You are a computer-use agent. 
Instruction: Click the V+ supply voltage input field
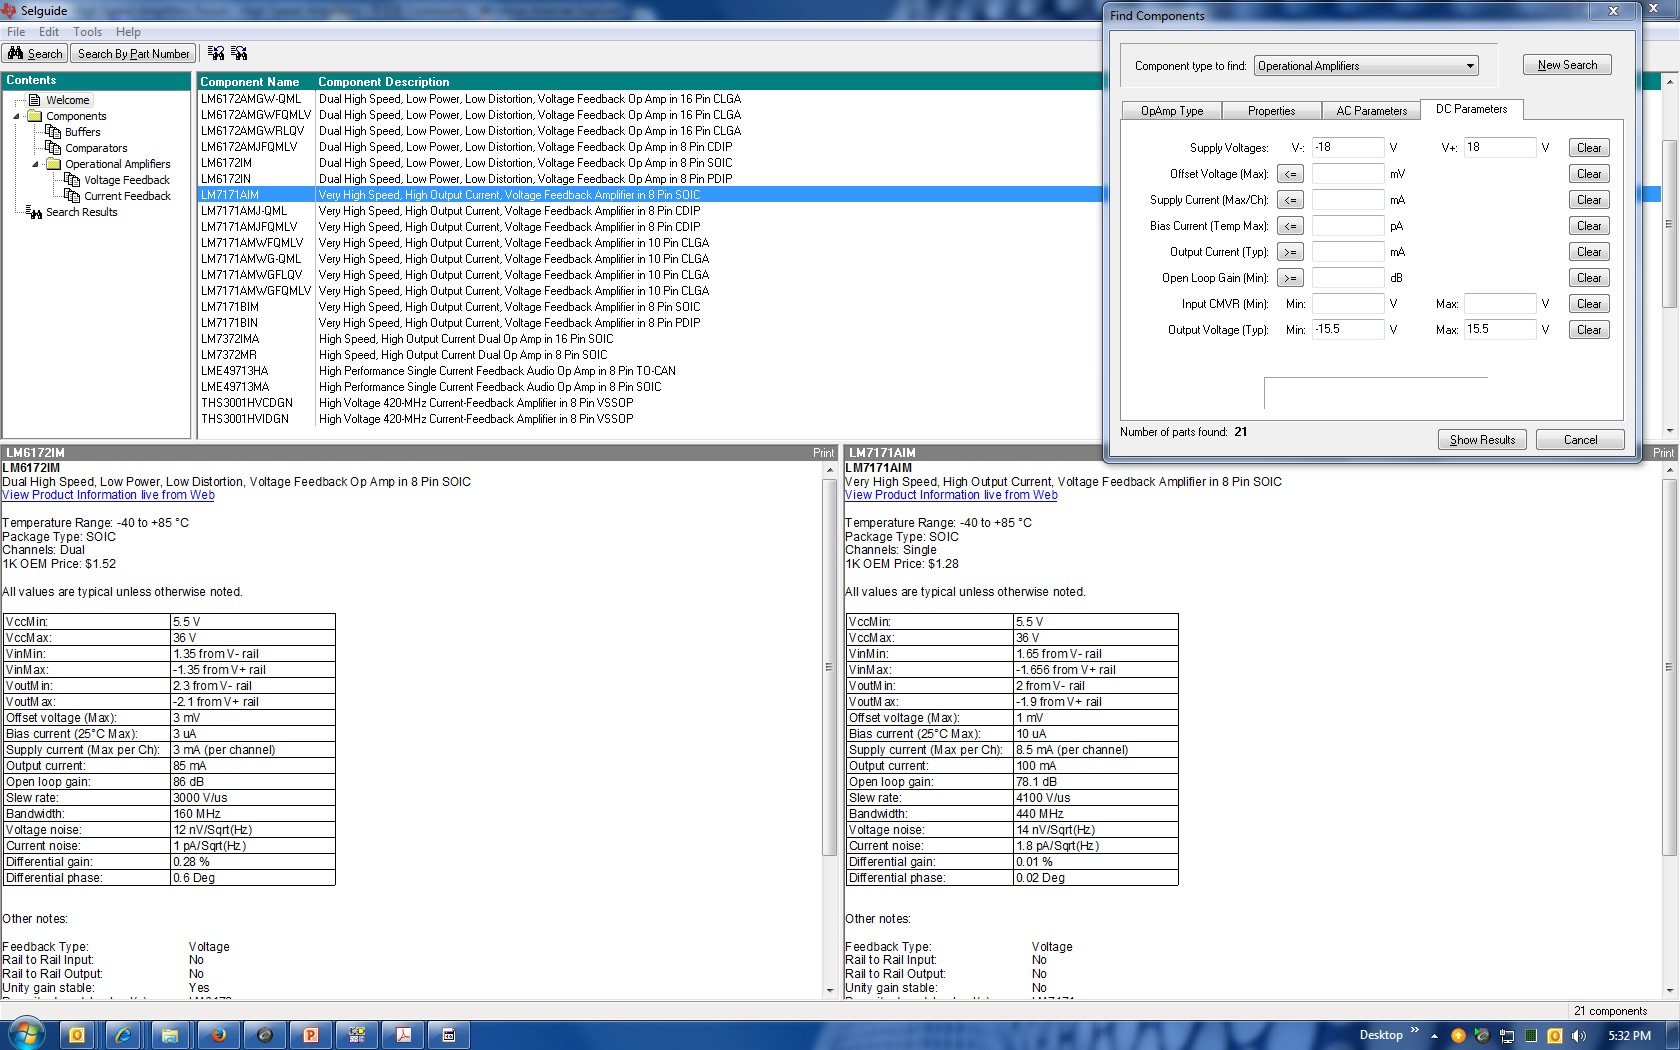pos(1500,148)
